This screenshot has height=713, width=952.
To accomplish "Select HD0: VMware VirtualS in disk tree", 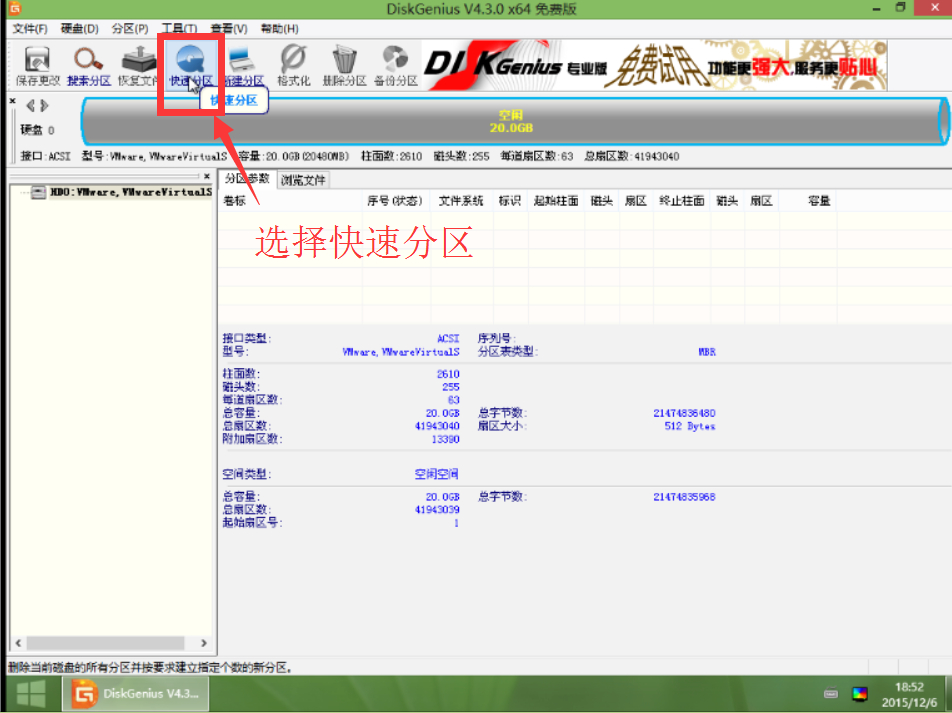I will [131, 192].
